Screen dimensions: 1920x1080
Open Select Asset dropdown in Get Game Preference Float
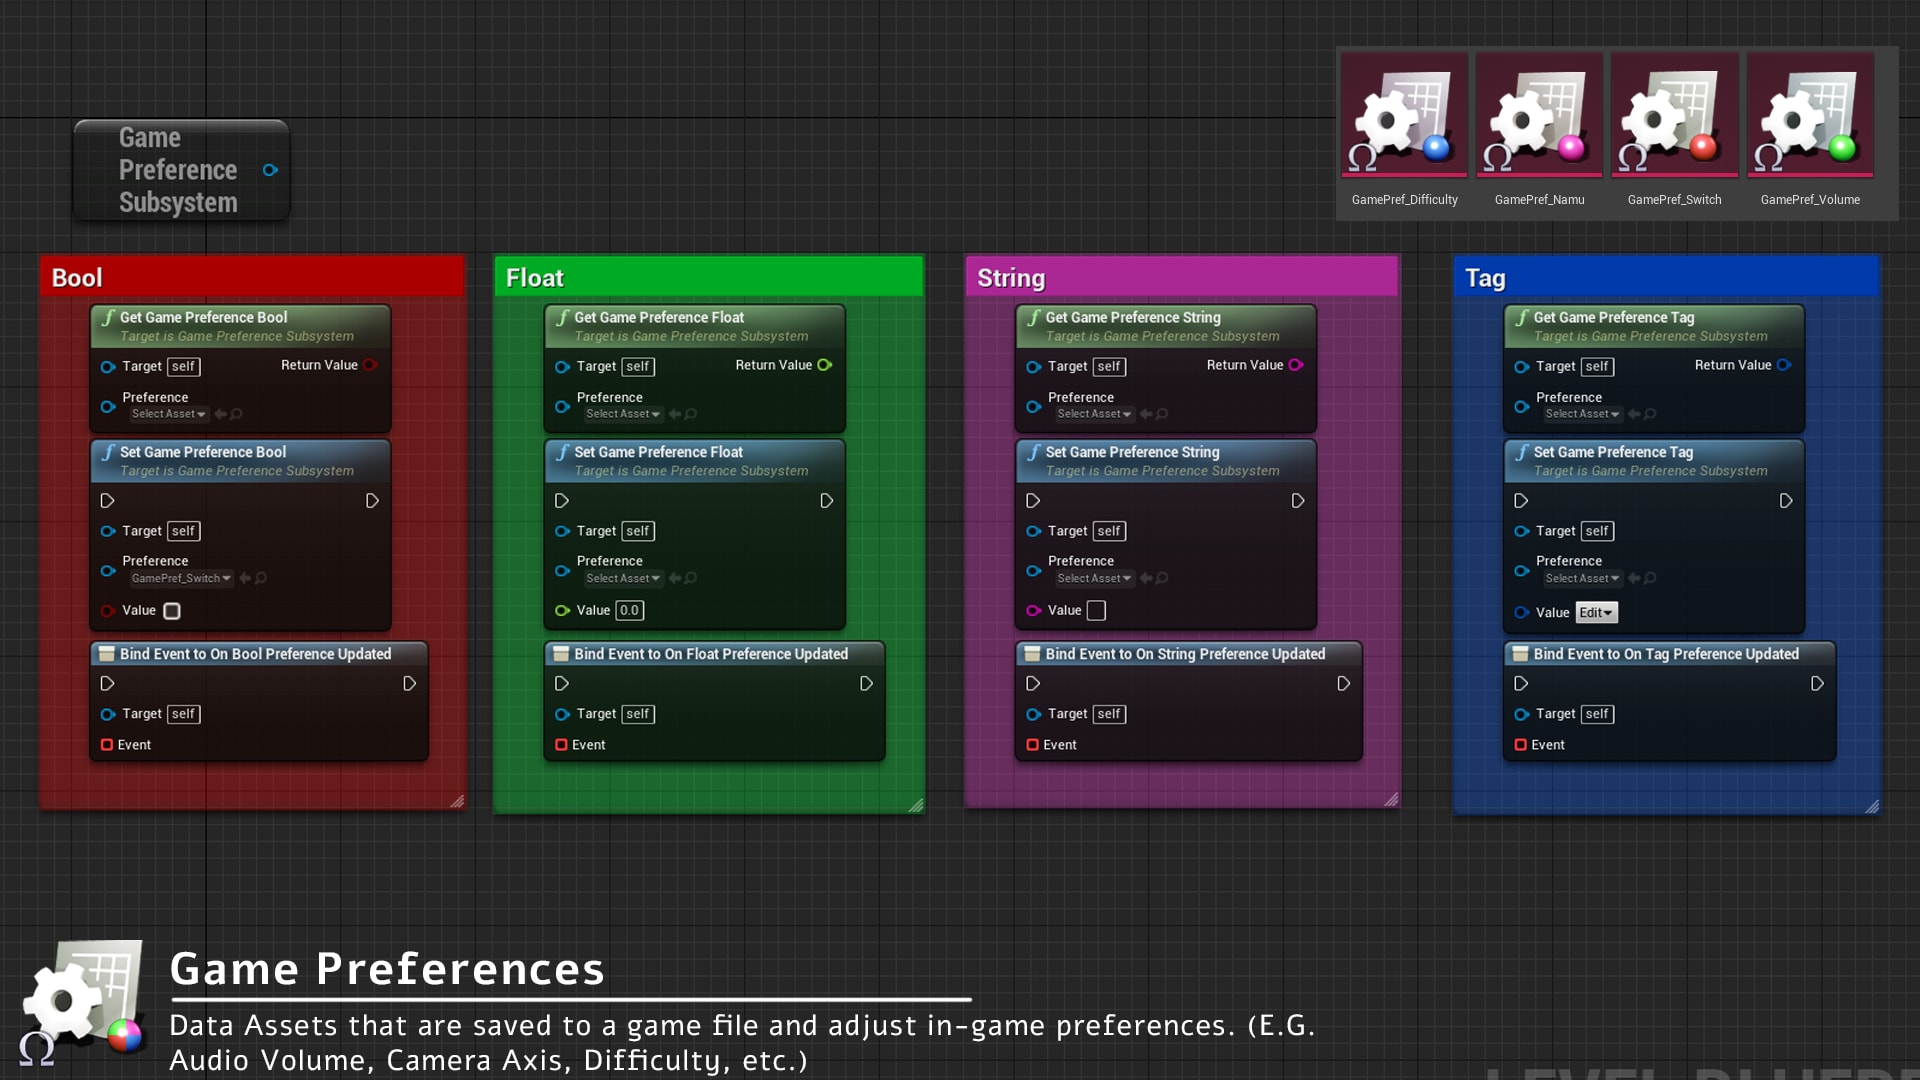tap(622, 414)
